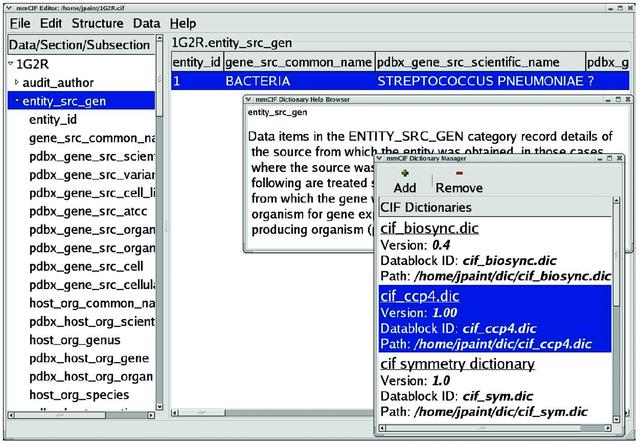Select host_org_species tree item
640x444 pixels.
[x=79, y=395]
